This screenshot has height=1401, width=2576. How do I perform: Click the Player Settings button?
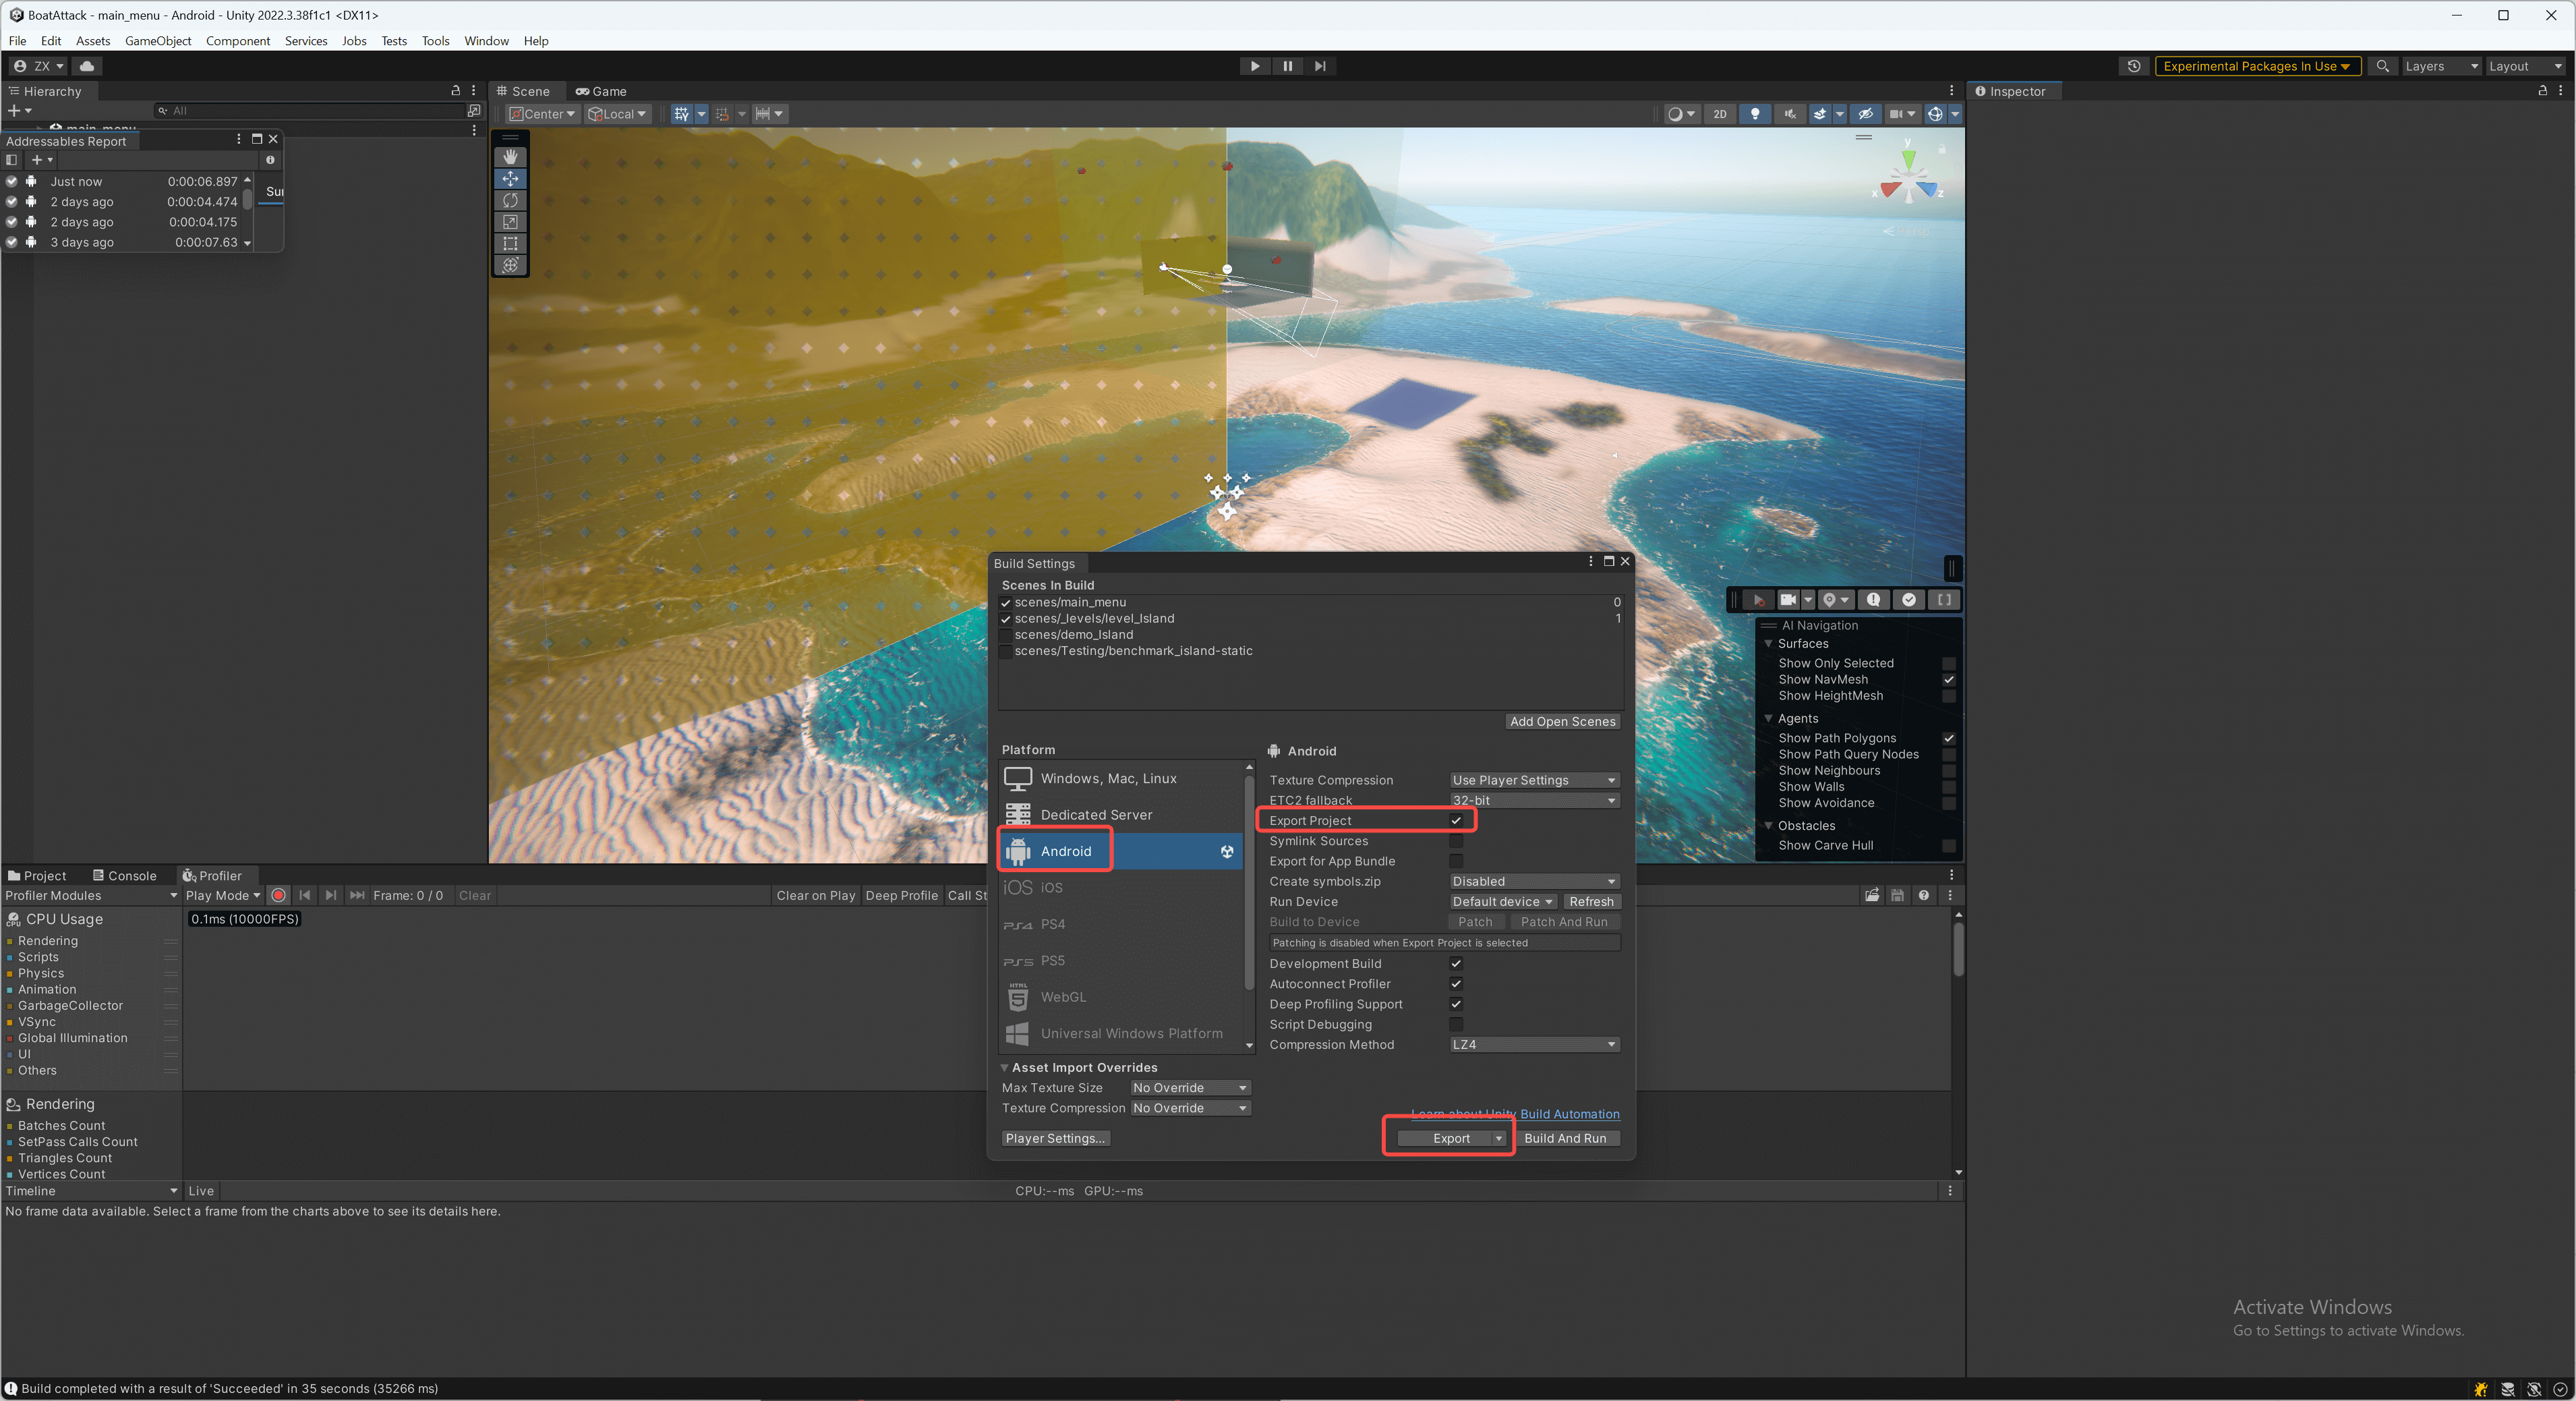1055,1138
